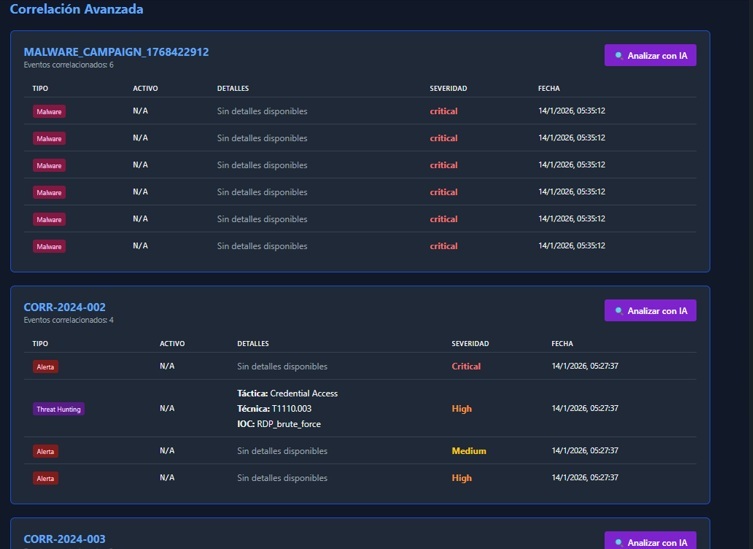Click the FECHA column header in CORR-2024-002 table
The height and width of the screenshot is (549, 753).
tap(562, 344)
